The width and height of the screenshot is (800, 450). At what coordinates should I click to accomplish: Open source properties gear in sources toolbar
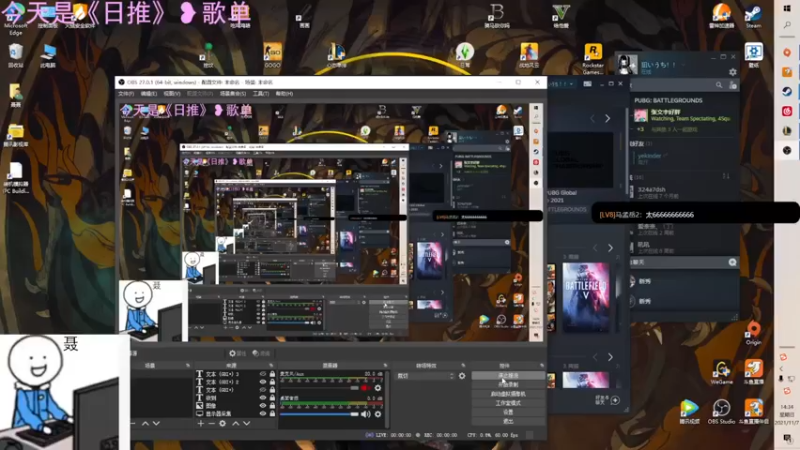pos(222,423)
